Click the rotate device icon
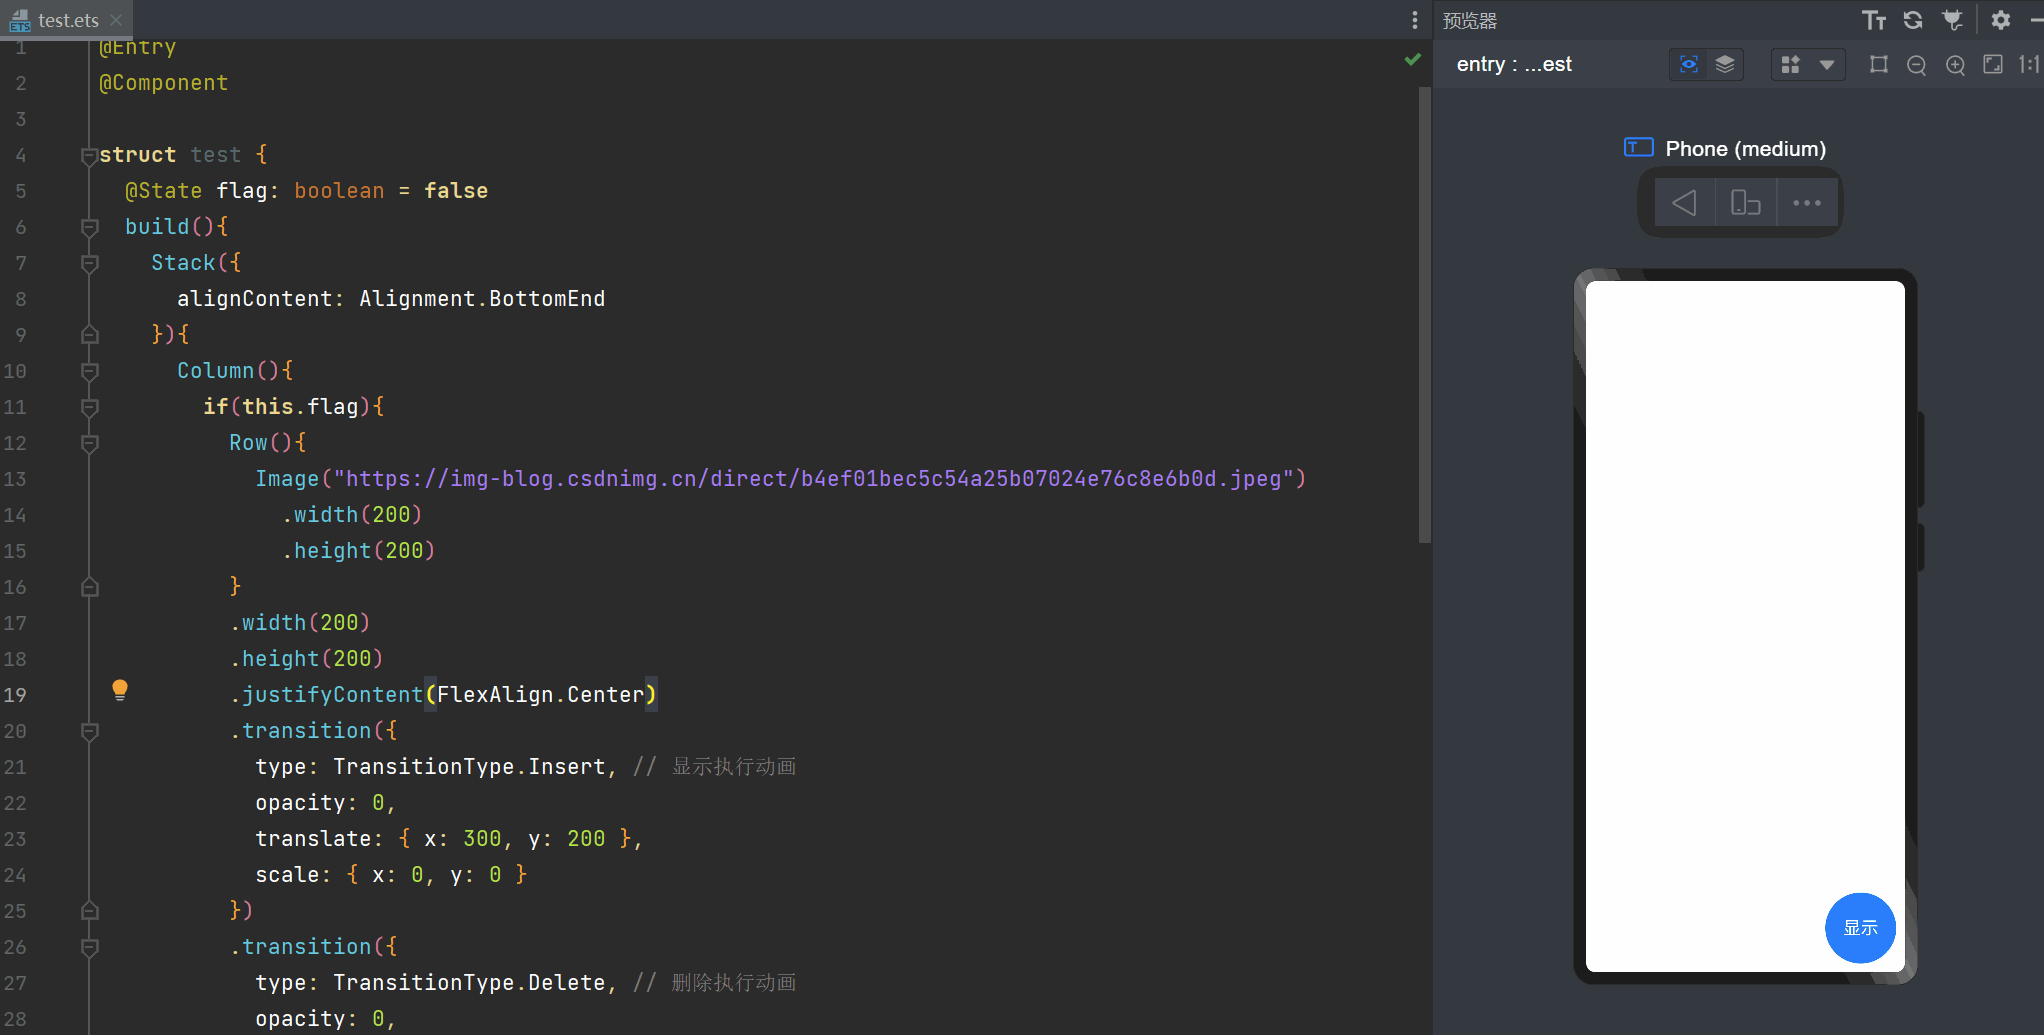Screen dimensions: 2044x1035 pos(1745,203)
